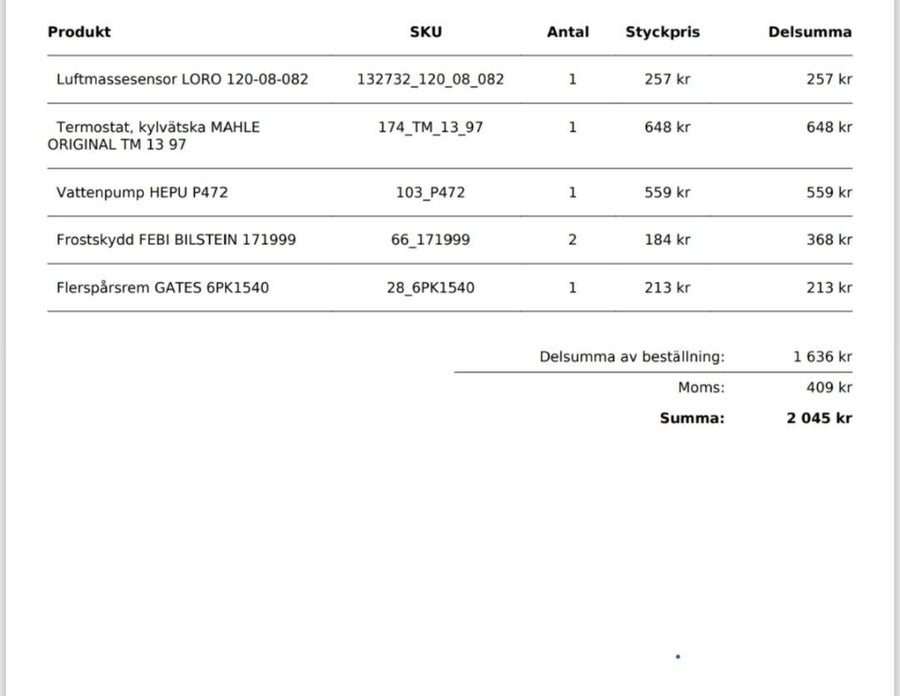Click the 648 kr Delsumma for Termostat
The image size is (900, 696).
click(x=829, y=127)
